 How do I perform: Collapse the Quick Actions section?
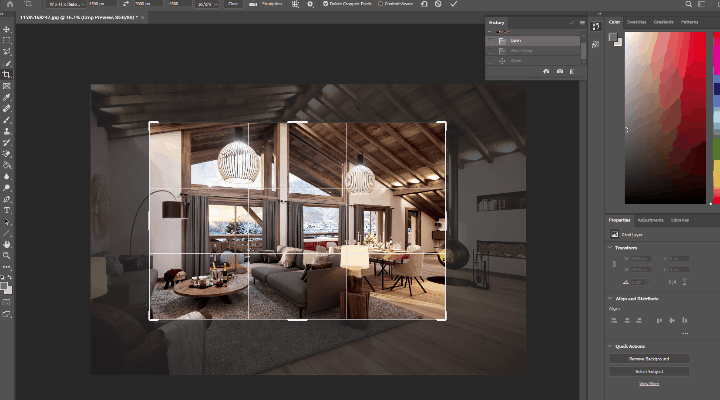(611, 346)
